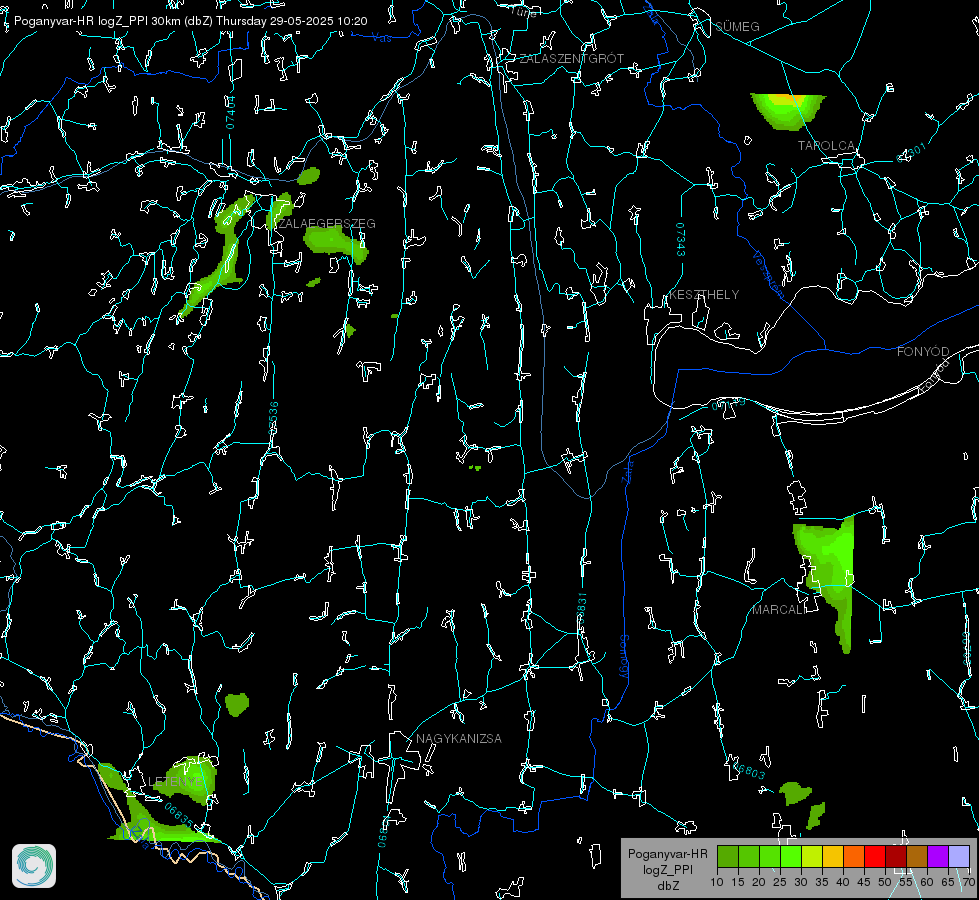Click the legend value 10 tick label
979x900 pixels.
[717, 883]
